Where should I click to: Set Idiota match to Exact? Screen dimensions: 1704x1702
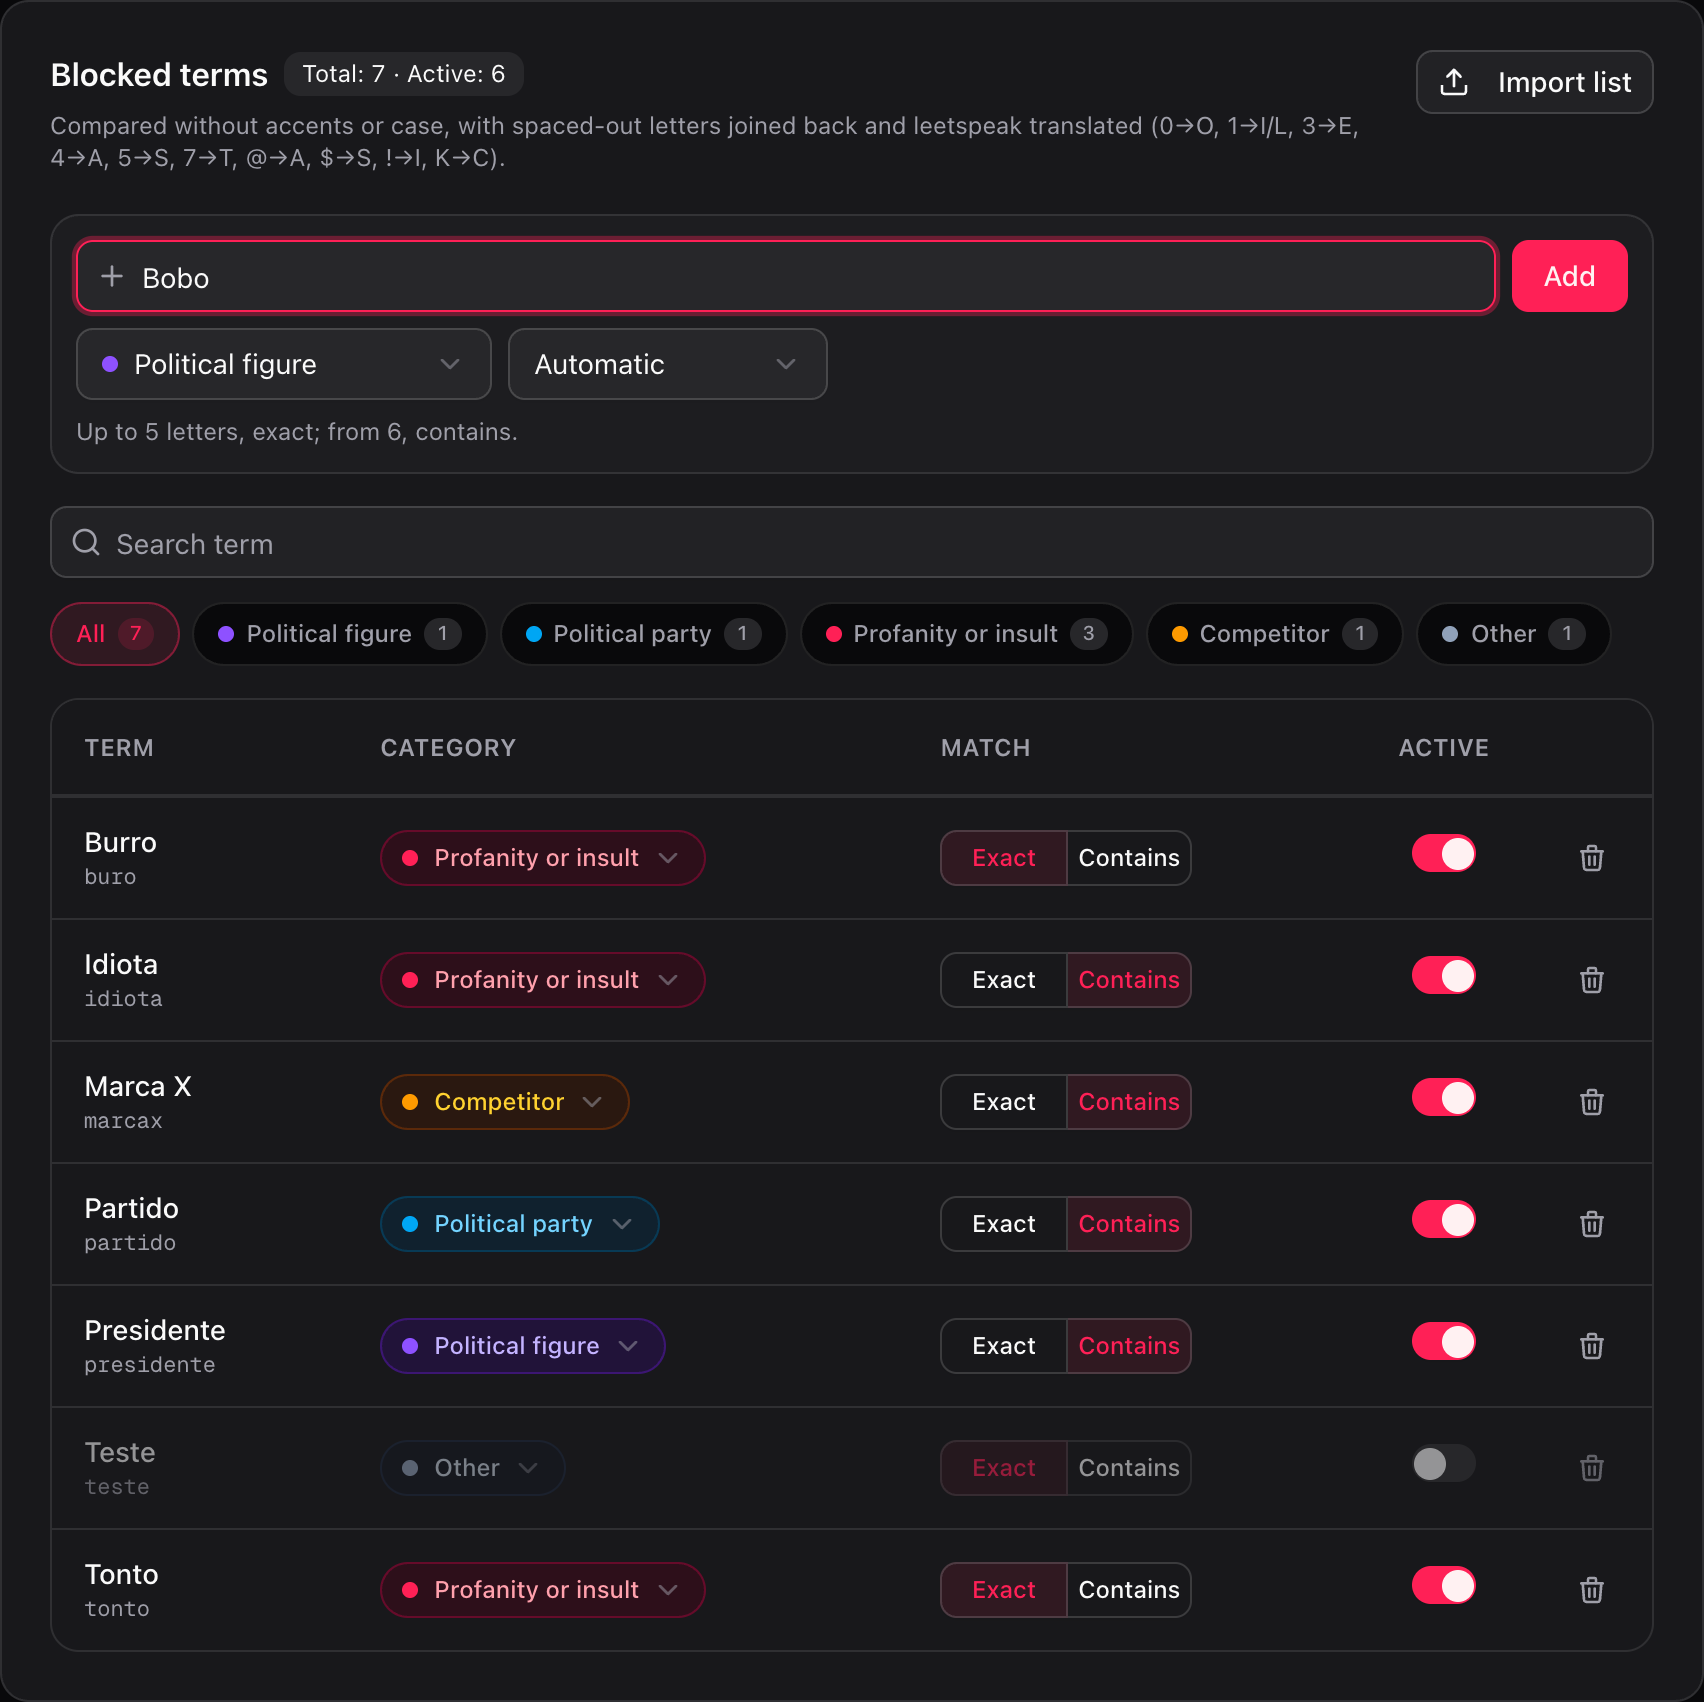[x=1004, y=980]
